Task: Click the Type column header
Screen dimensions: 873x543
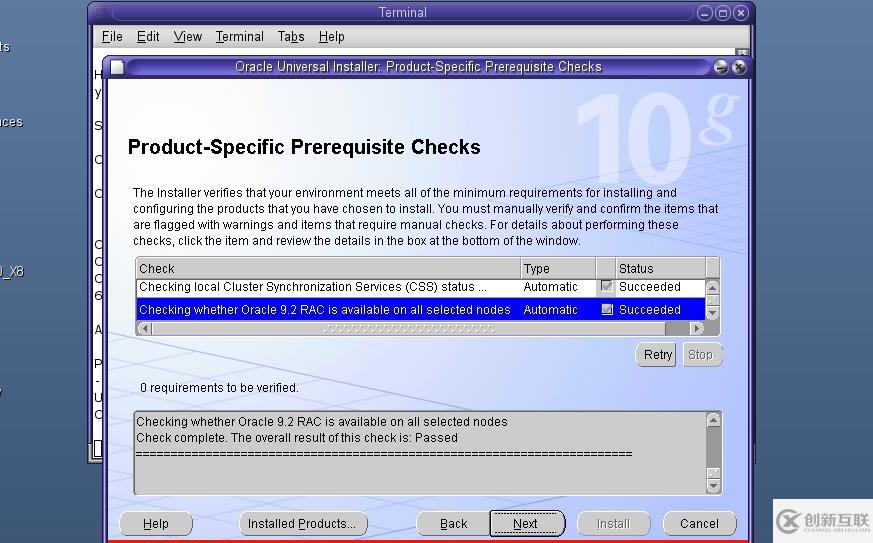Action: pyautogui.click(x=558, y=268)
